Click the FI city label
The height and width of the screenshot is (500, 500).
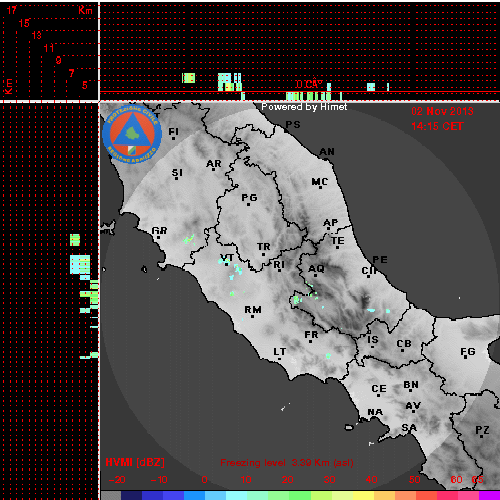point(173,132)
